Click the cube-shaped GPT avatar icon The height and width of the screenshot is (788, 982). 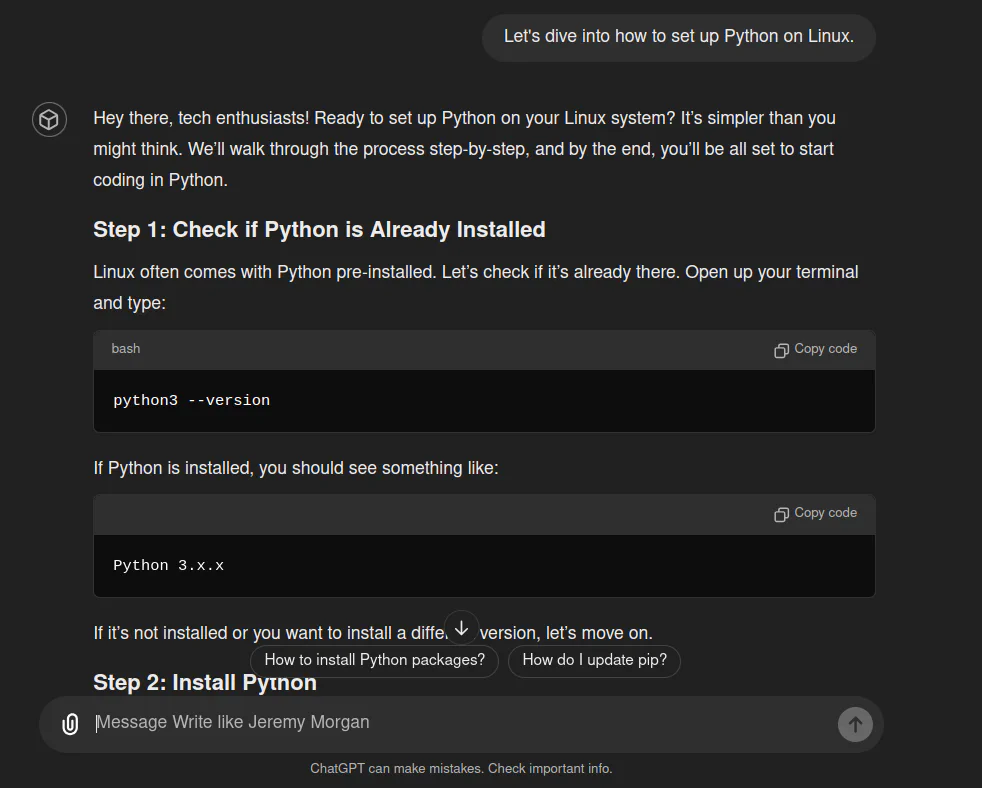pyautogui.click(x=49, y=119)
